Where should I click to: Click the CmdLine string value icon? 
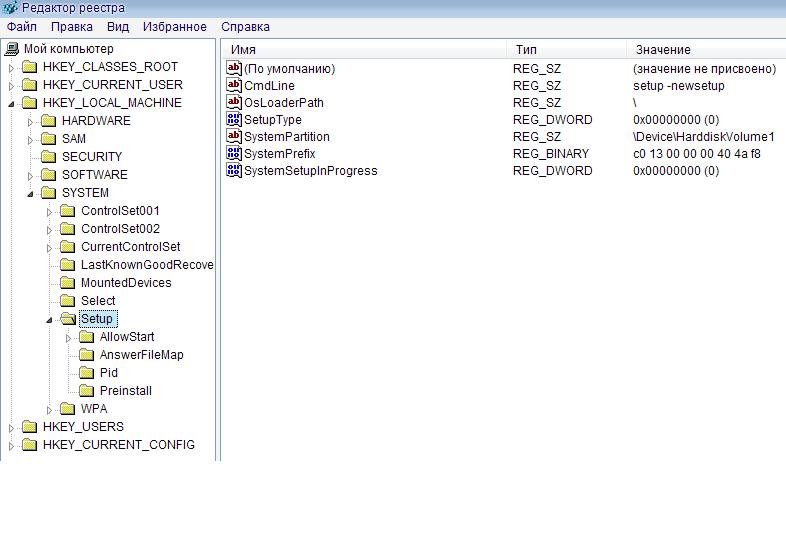tap(235, 86)
